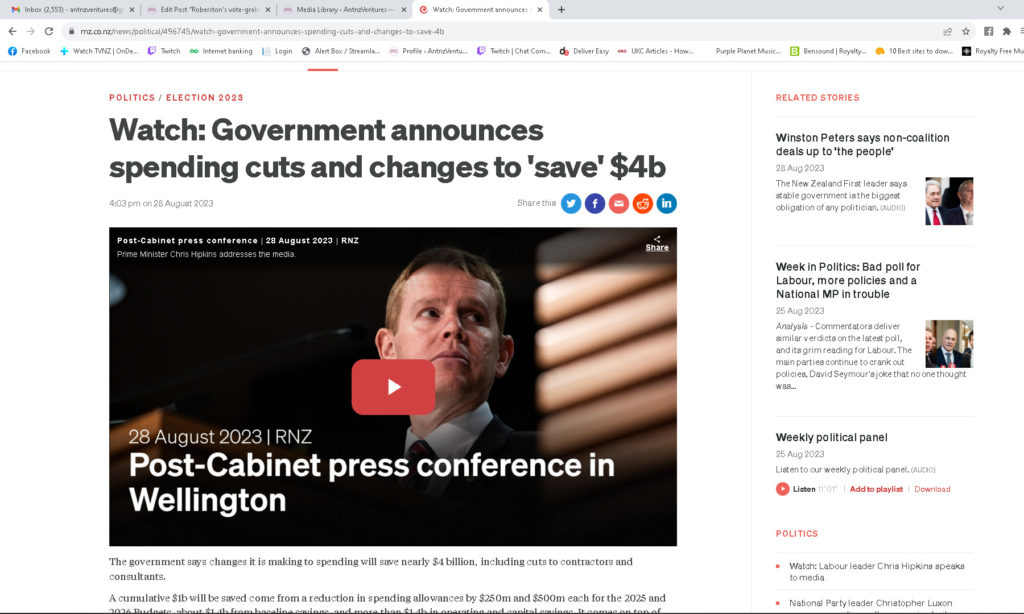The image size is (1024, 614).
Task: Share article on Facebook
Action: (x=595, y=204)
